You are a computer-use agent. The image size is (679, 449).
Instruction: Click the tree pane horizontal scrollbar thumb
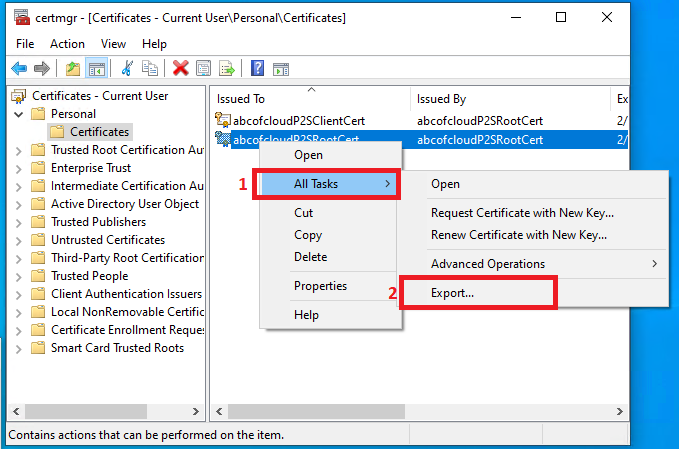[x=86, y=411]
